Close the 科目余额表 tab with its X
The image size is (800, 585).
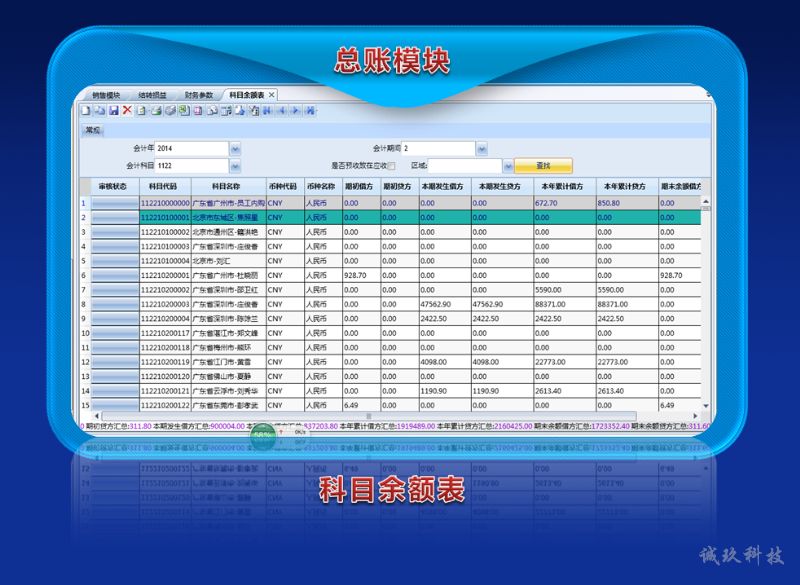[272, 95]
